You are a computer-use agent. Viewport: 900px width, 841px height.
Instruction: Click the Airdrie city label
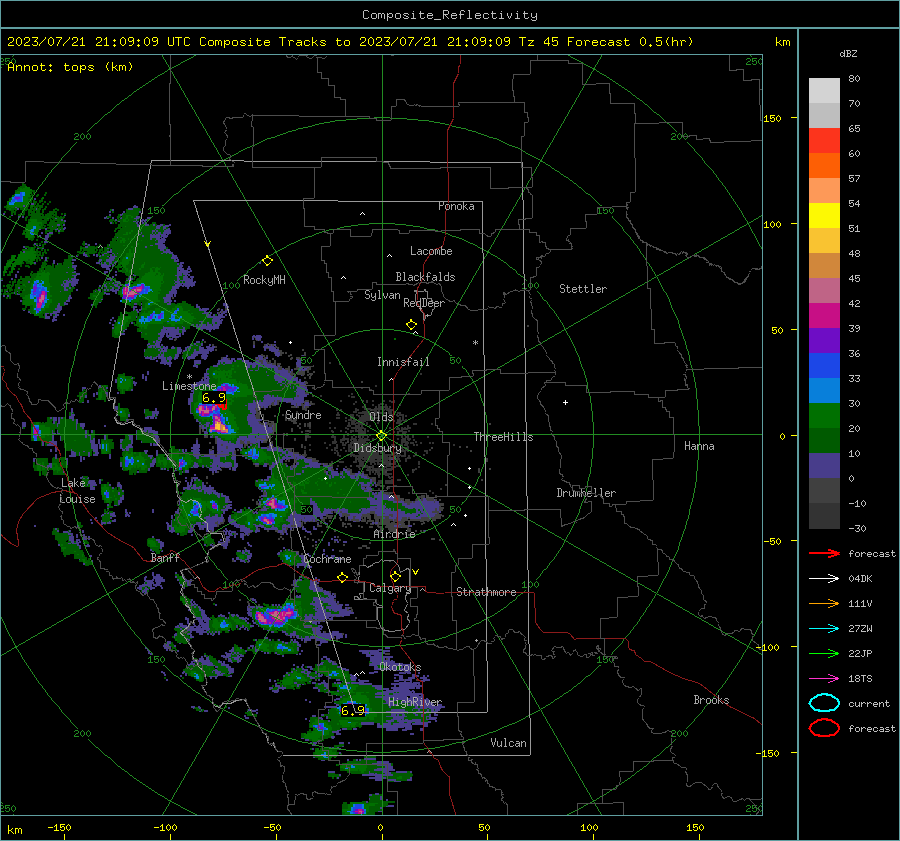tap(394, 534)
